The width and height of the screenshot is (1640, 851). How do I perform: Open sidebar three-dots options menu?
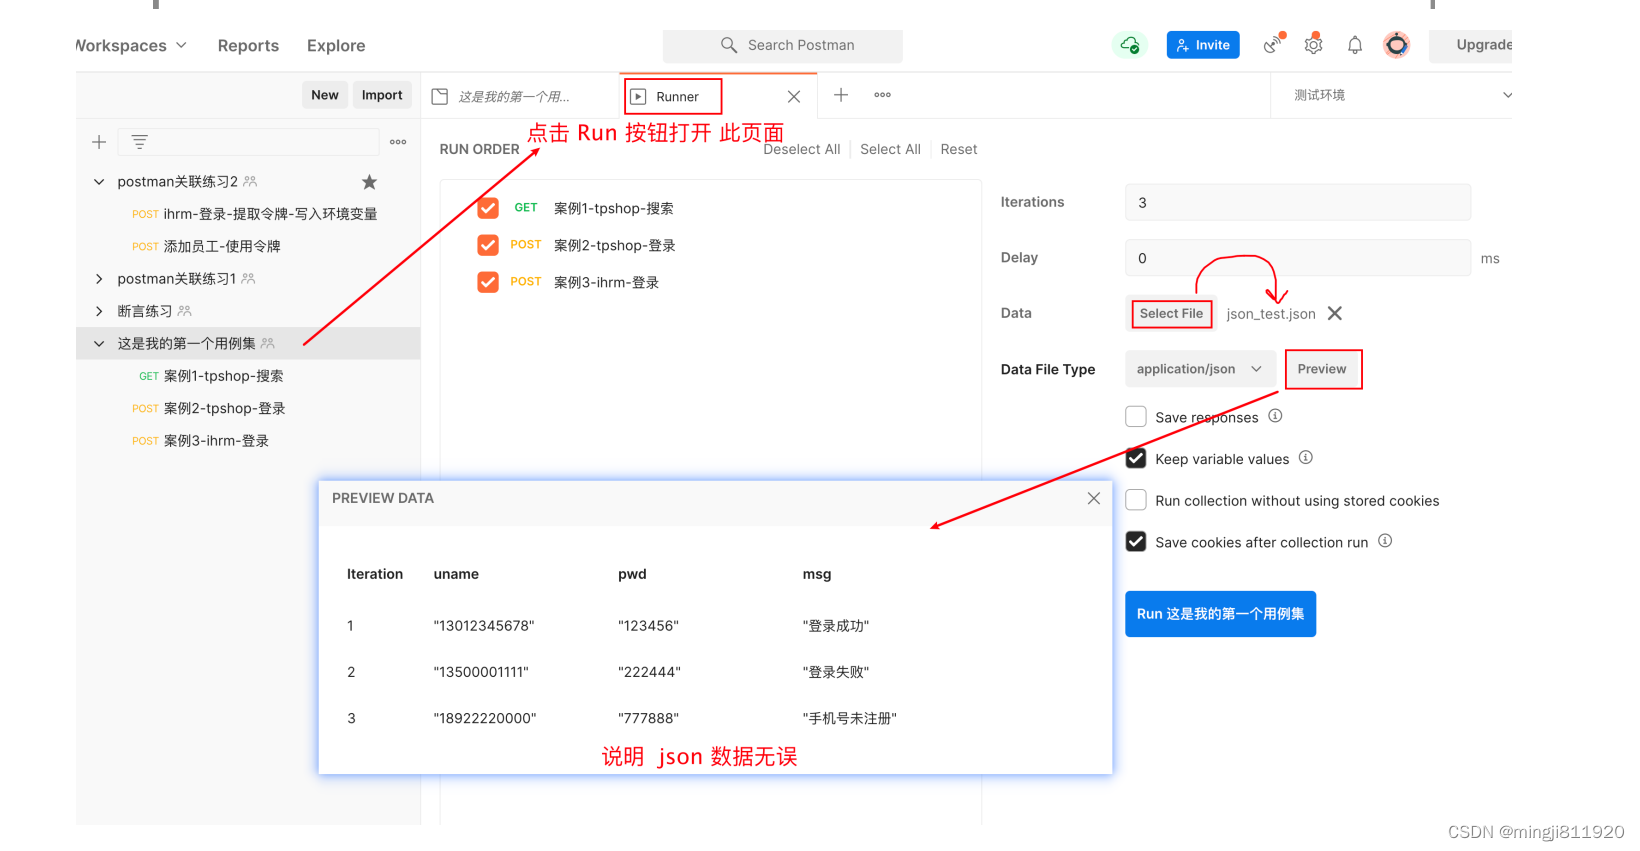click(398, 142)
